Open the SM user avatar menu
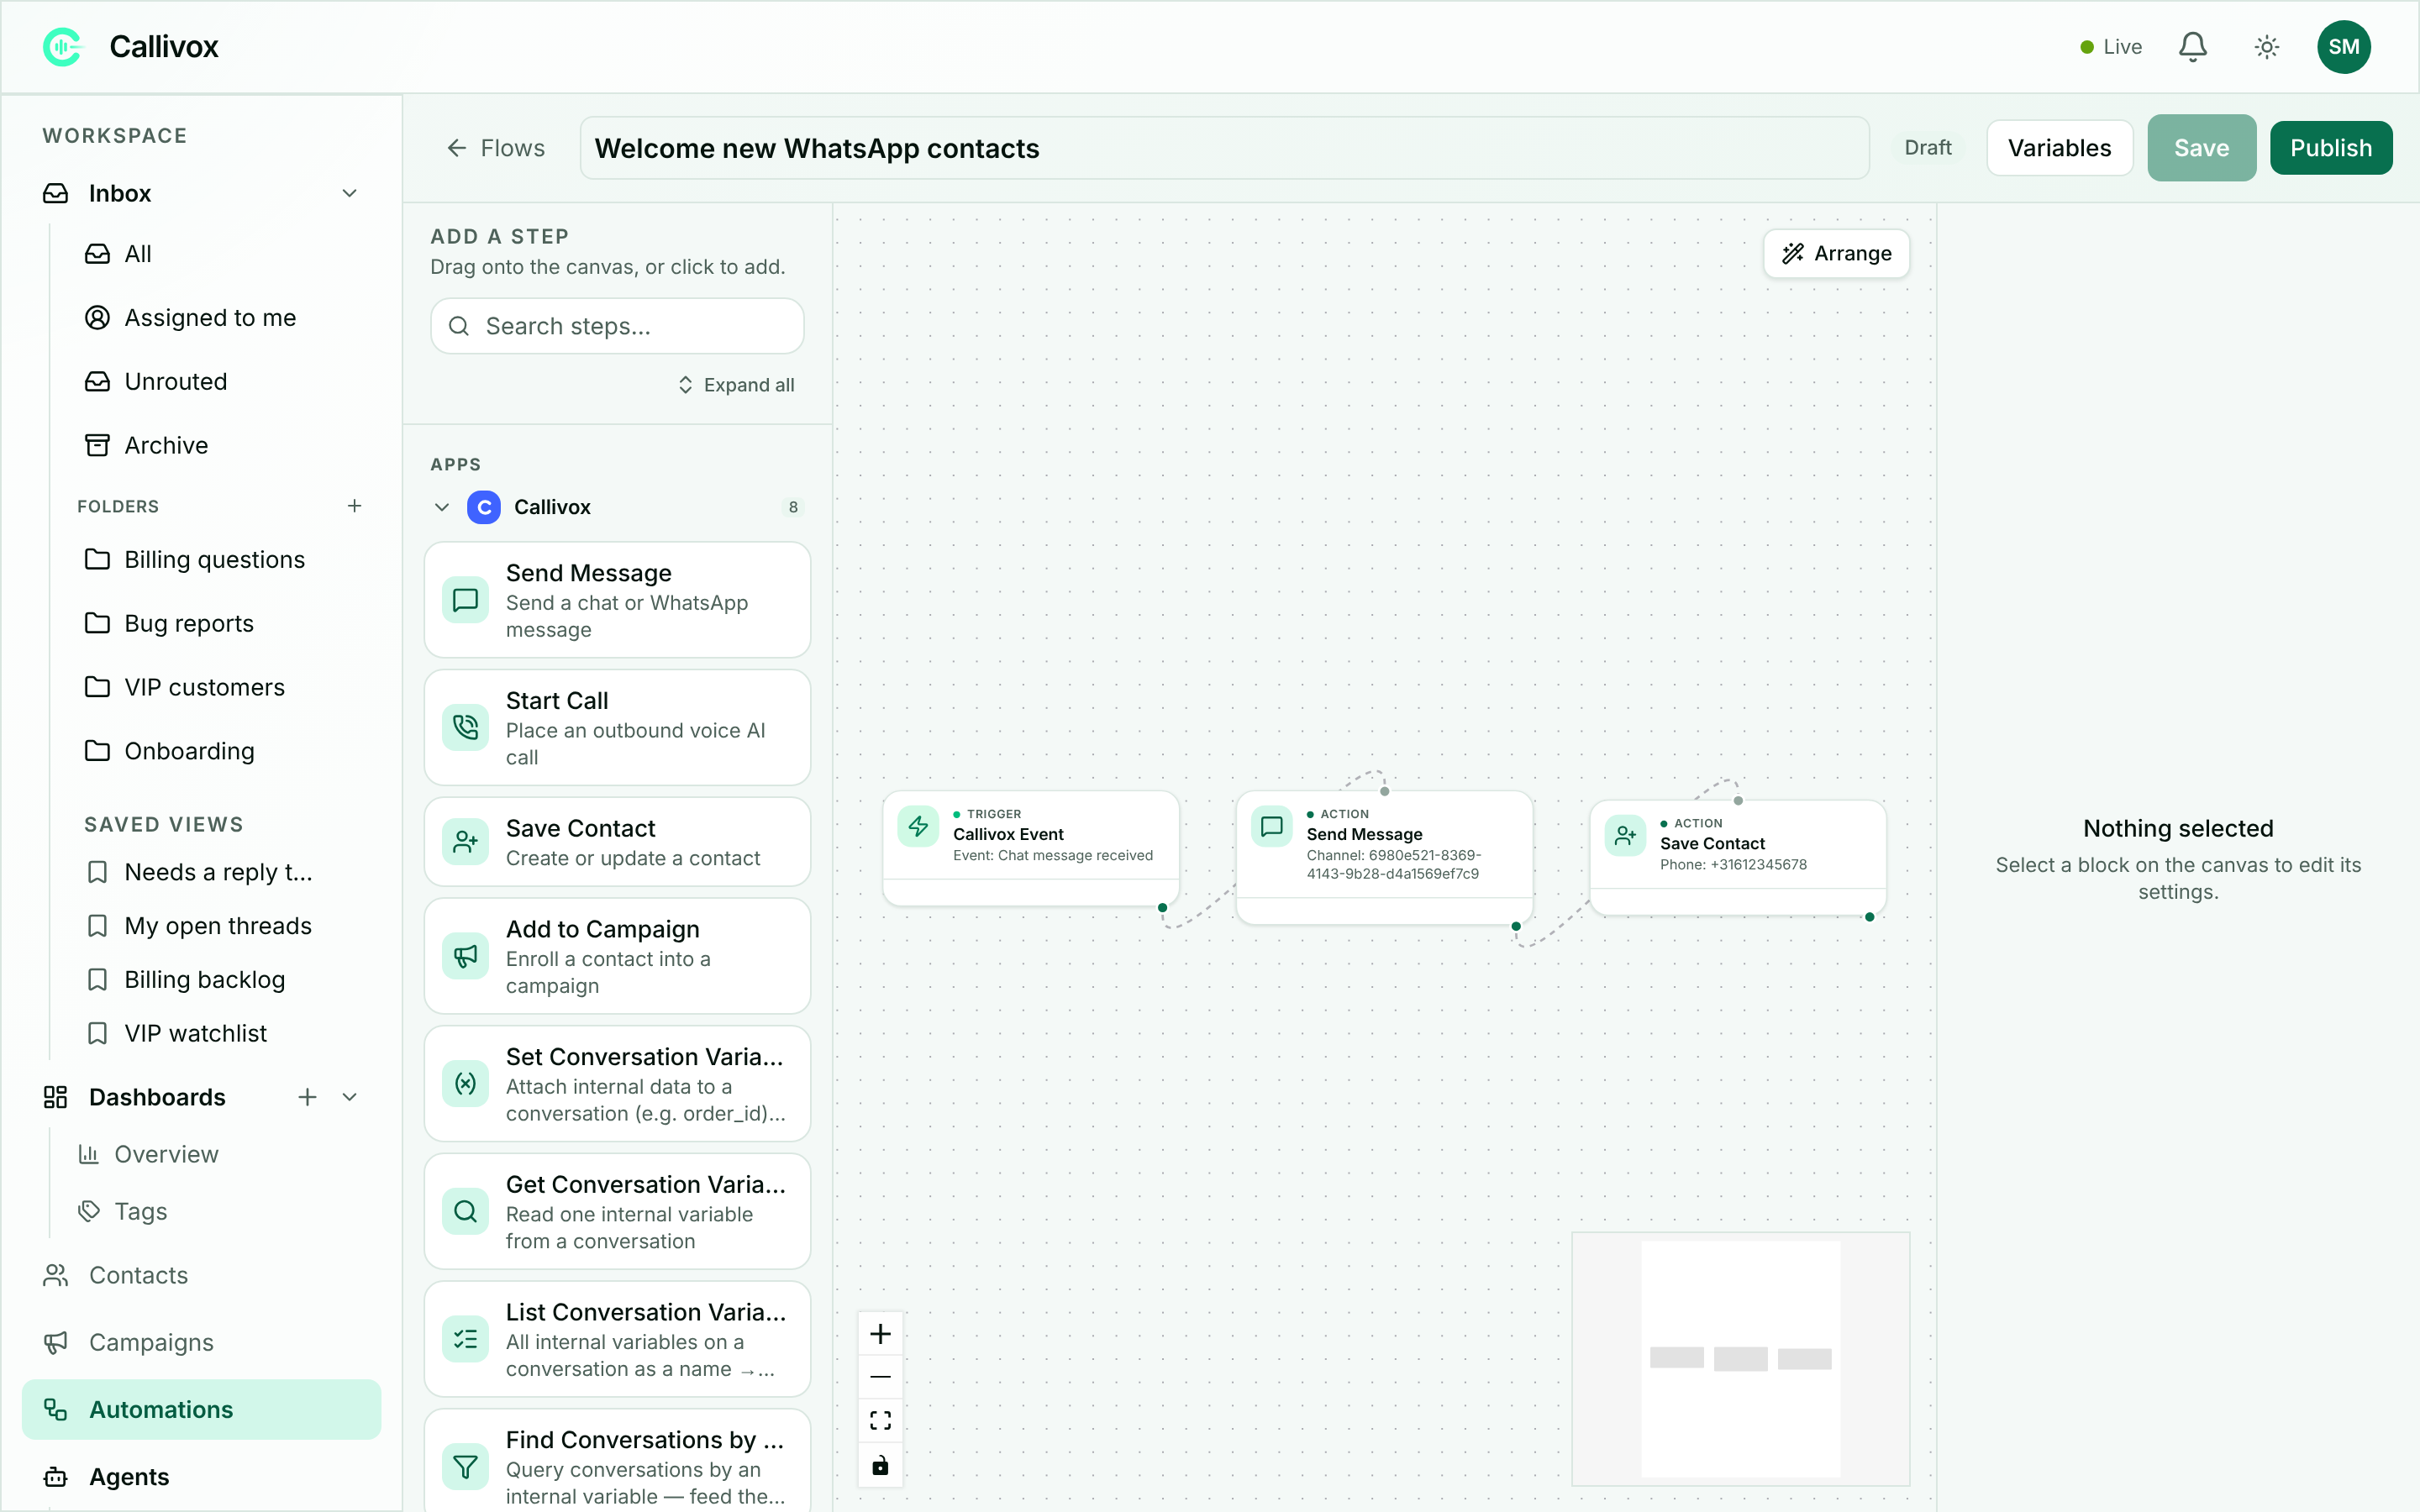Image resolution: width=2420 pixels, height=1512 pixels. pos(2343,47)
